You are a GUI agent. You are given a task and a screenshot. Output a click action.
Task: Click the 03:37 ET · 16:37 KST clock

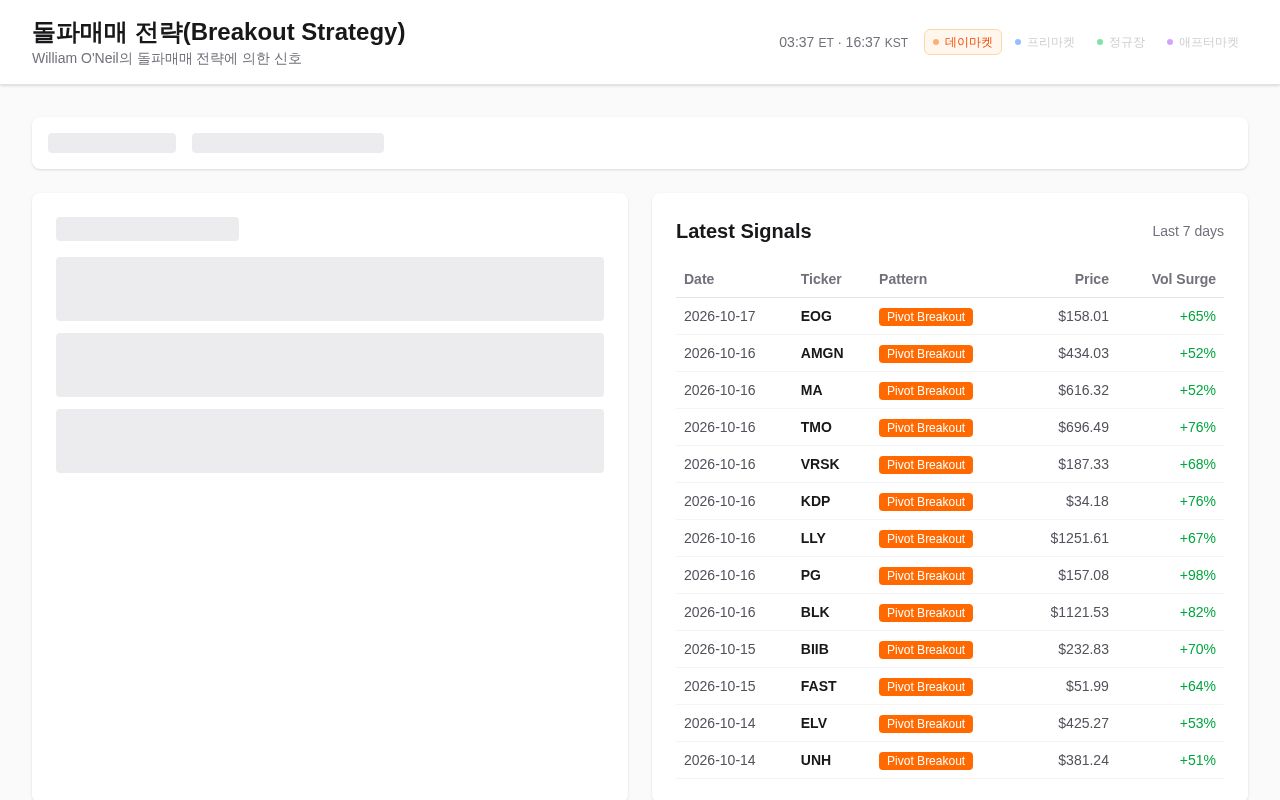844,42
